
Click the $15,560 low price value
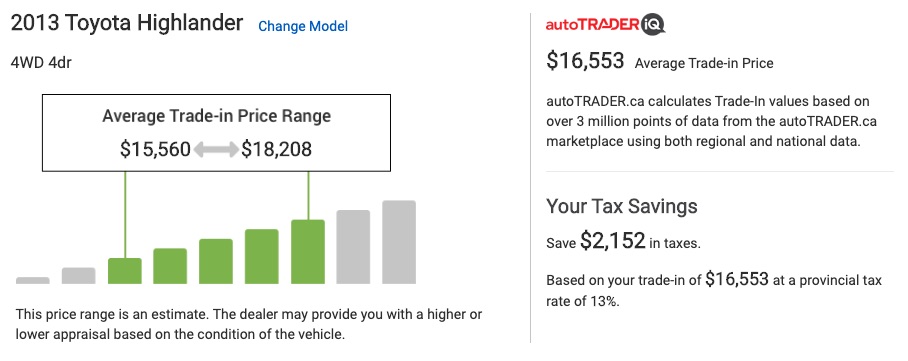pyautogui.click(x=155, y=149)
